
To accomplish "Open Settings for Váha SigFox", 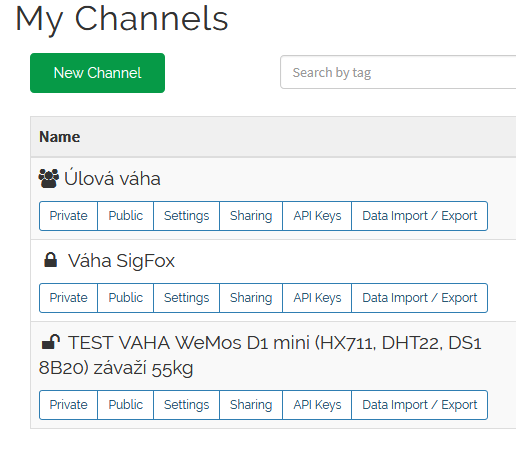I will point(186,298).
